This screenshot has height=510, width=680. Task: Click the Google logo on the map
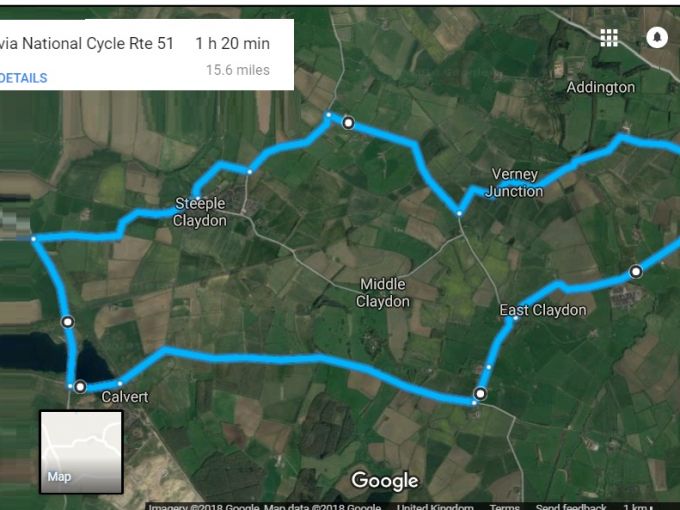coord(385,481)
